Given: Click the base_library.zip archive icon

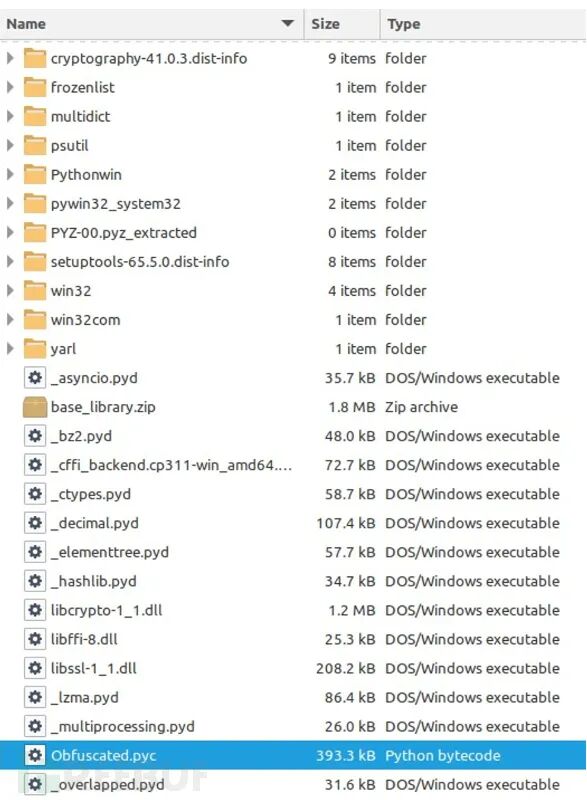Looking at the screenshot, I should tap(35, 407).
